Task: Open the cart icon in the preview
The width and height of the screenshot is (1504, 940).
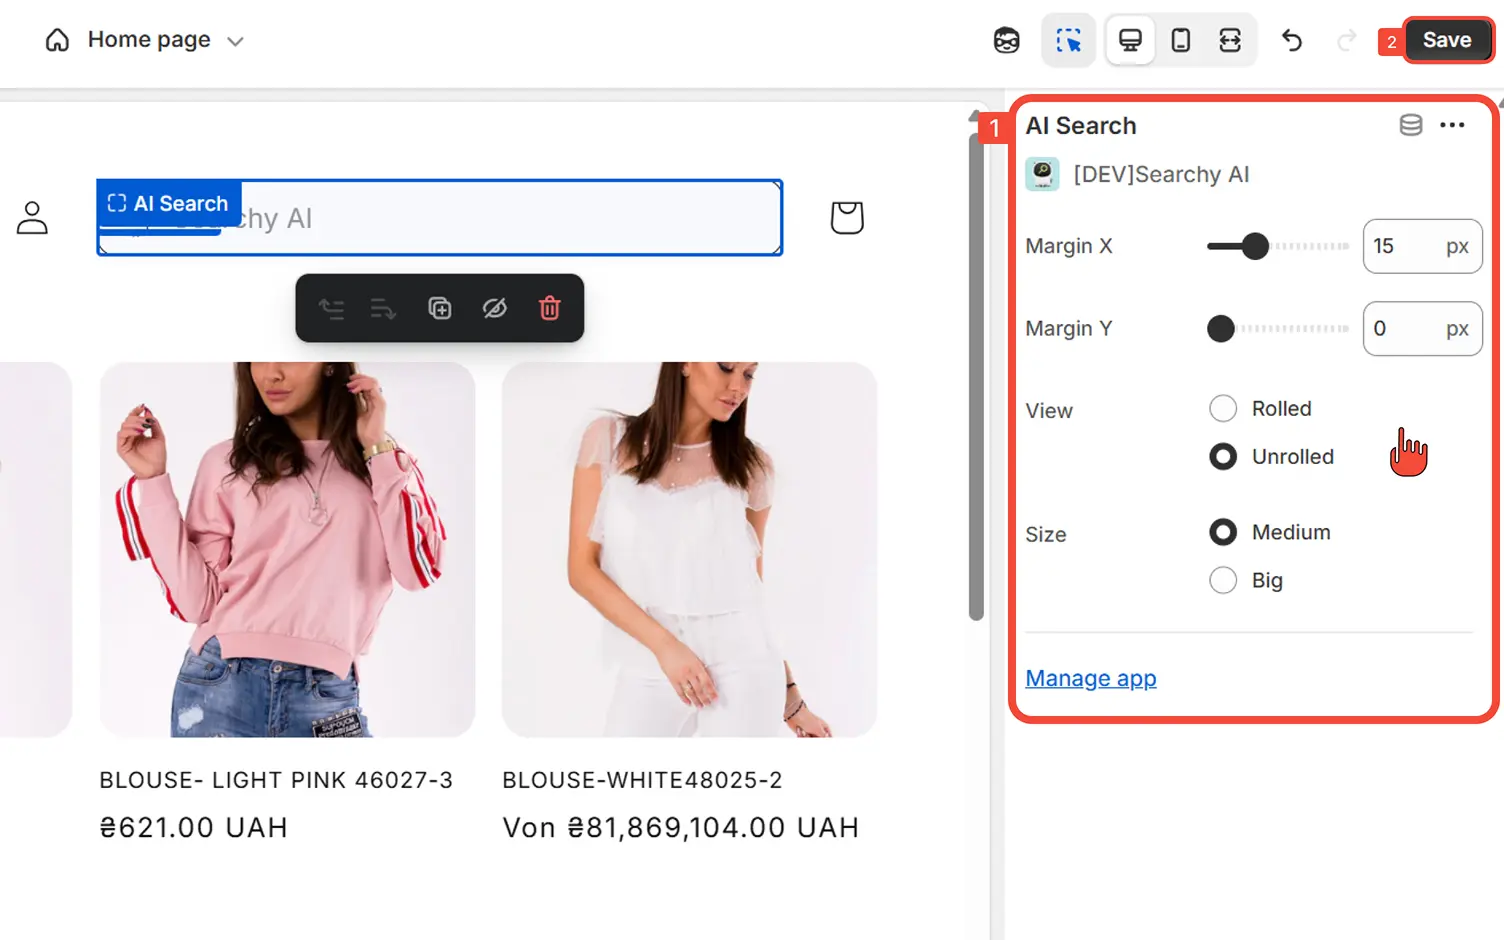Action: [x=846, y=216]
